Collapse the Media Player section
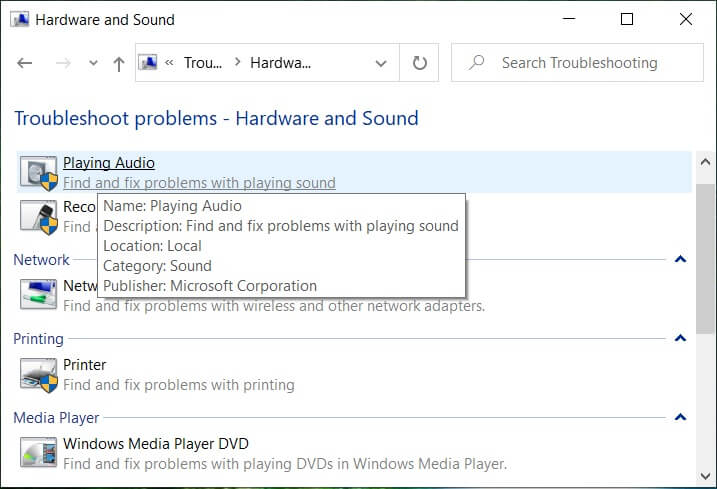717x489 pixels. tap(680, 417)
